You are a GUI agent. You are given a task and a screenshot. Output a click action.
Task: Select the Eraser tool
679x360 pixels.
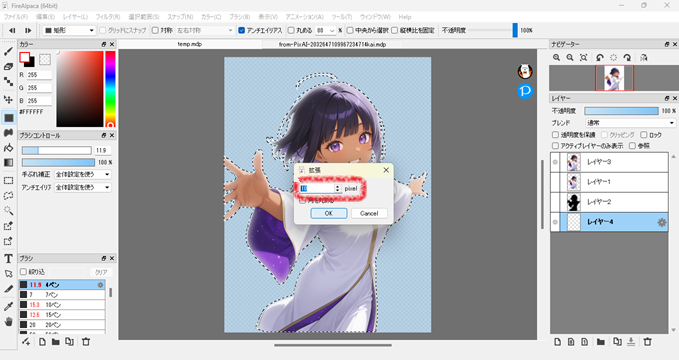point(8,67)
